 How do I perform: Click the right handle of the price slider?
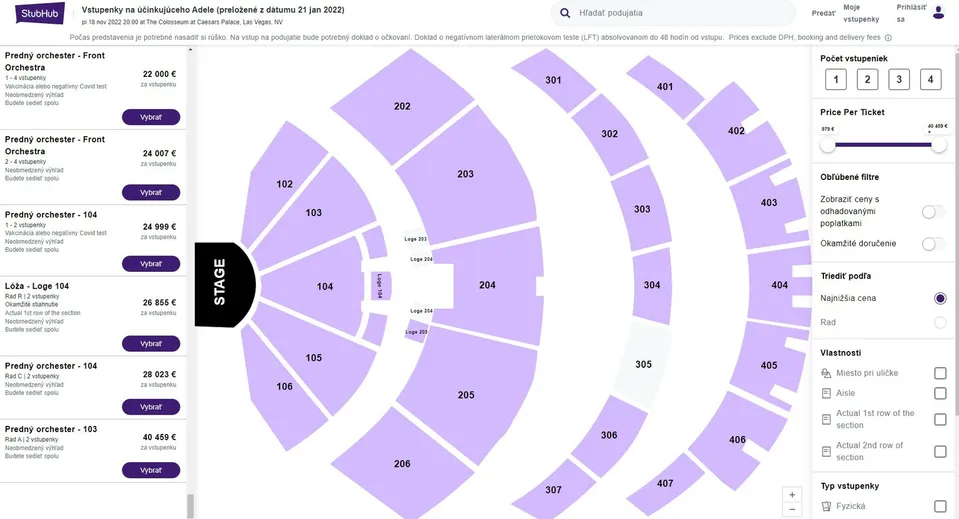click(x=938, y=145)
